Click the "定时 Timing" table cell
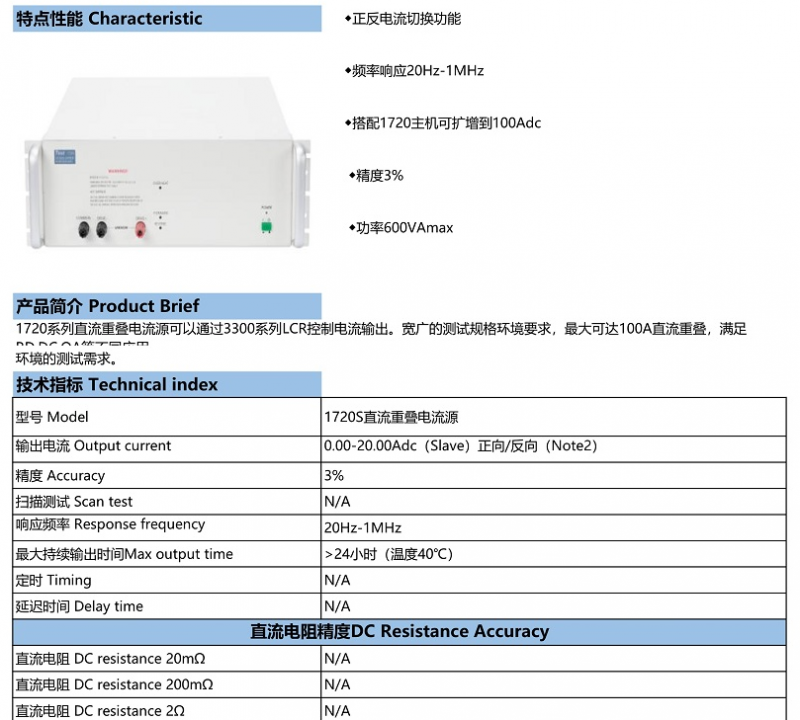800x720 pixels. point(167,580)
